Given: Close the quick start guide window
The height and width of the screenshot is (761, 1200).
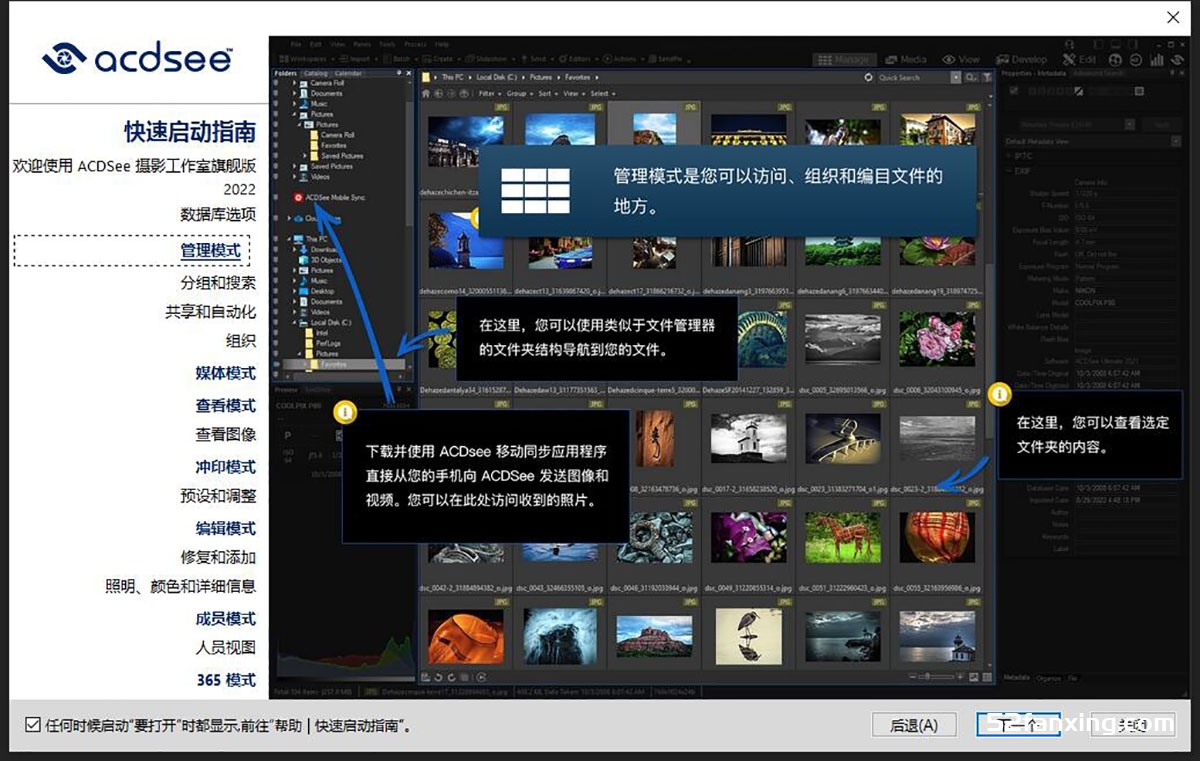Looking at the screenshot, I should (x=1173, y=17).
